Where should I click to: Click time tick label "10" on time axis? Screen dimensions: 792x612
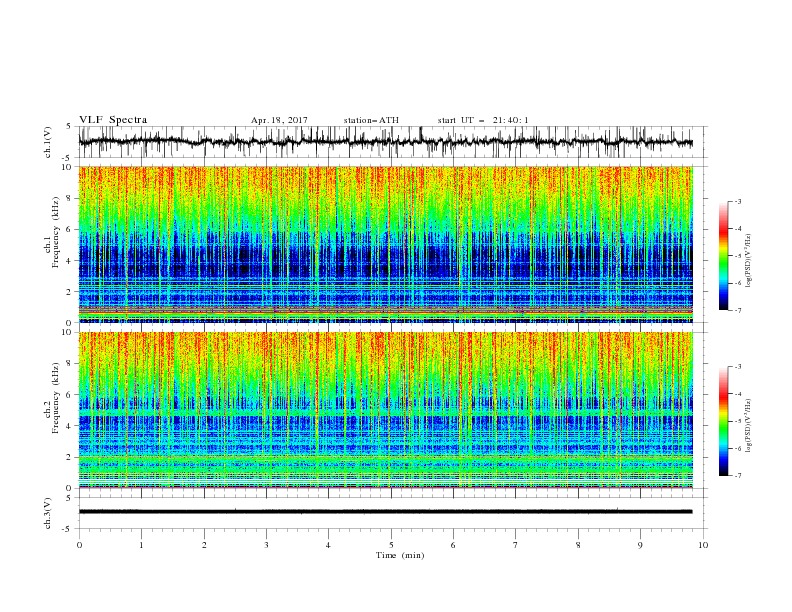pos(703,545)
